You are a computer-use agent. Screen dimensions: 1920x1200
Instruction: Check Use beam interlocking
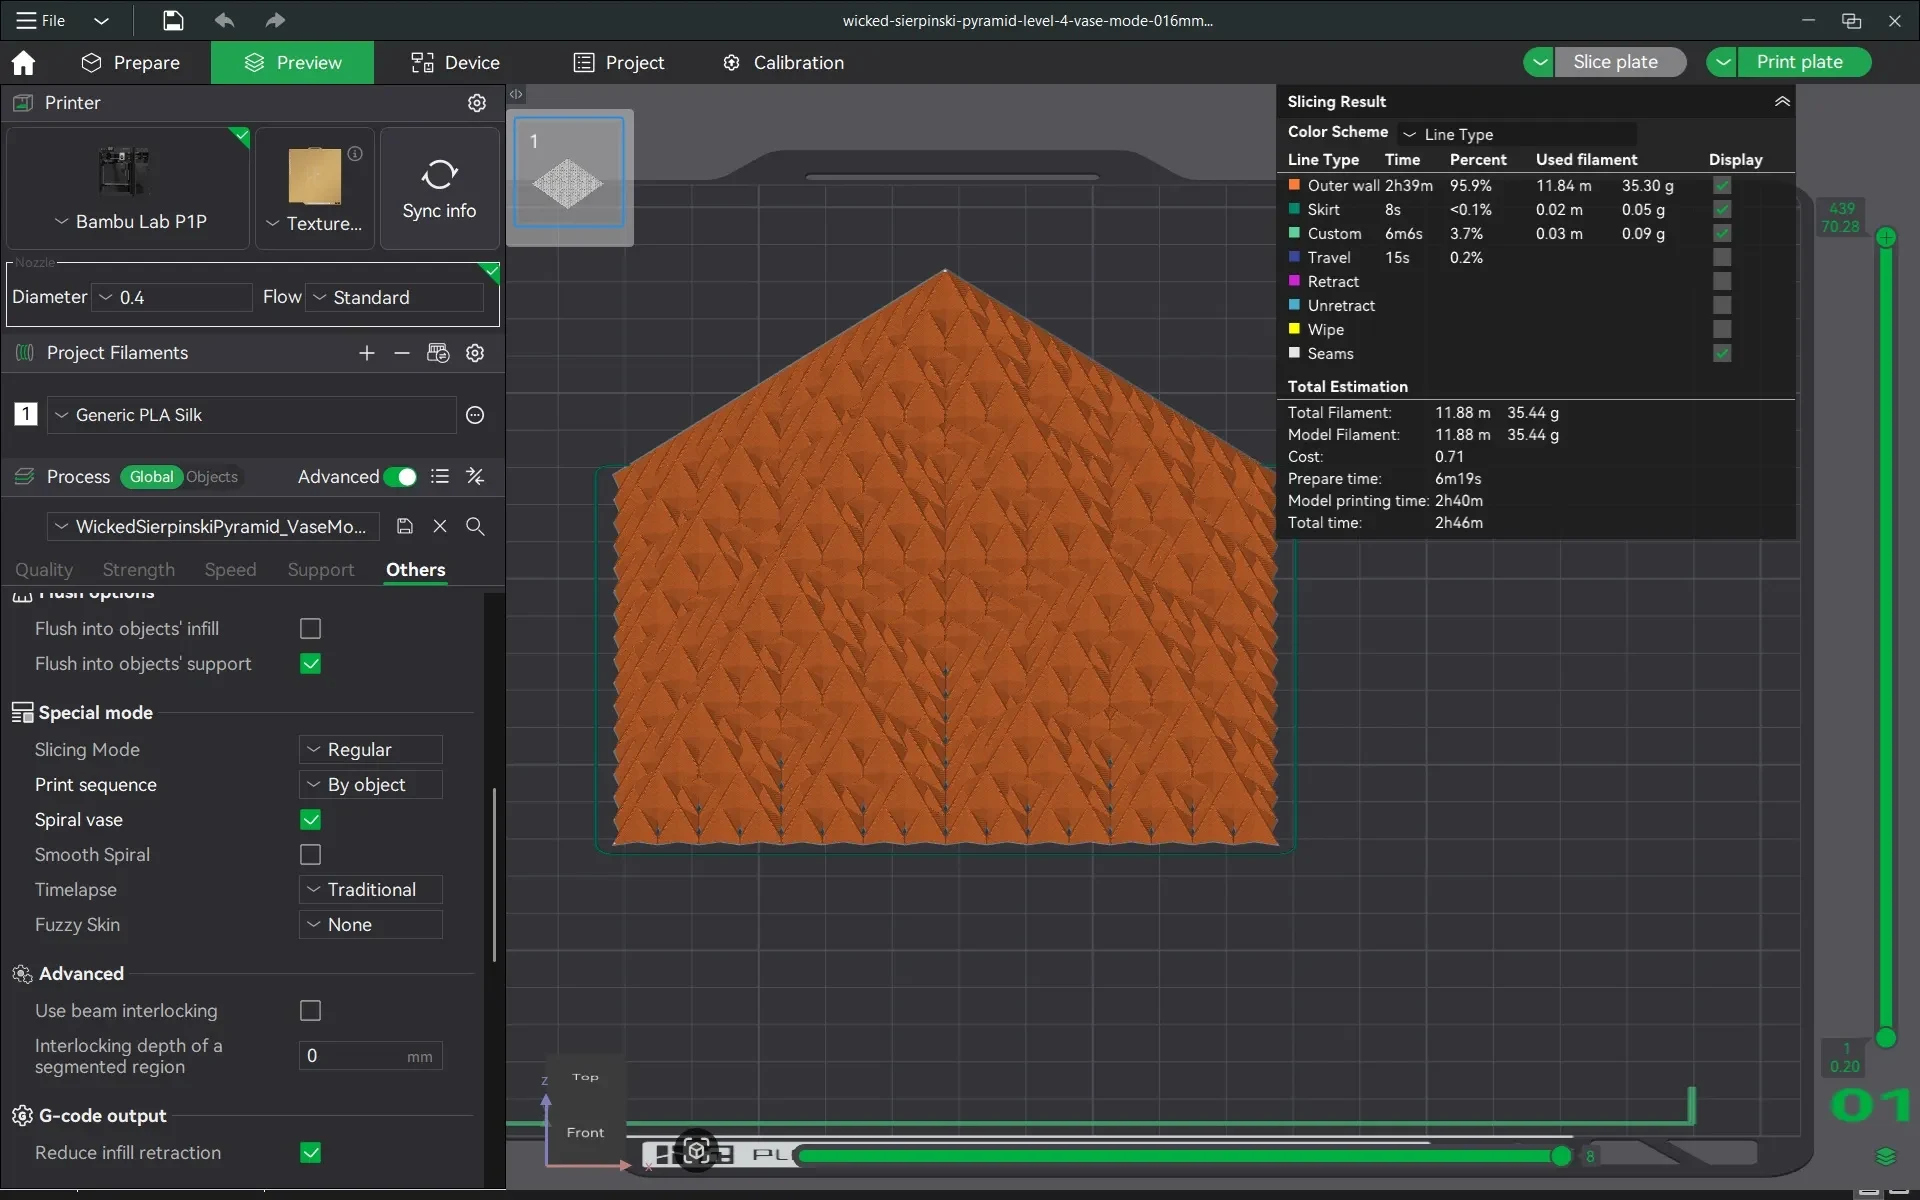pyautogui.click(x=311, y=1011)
